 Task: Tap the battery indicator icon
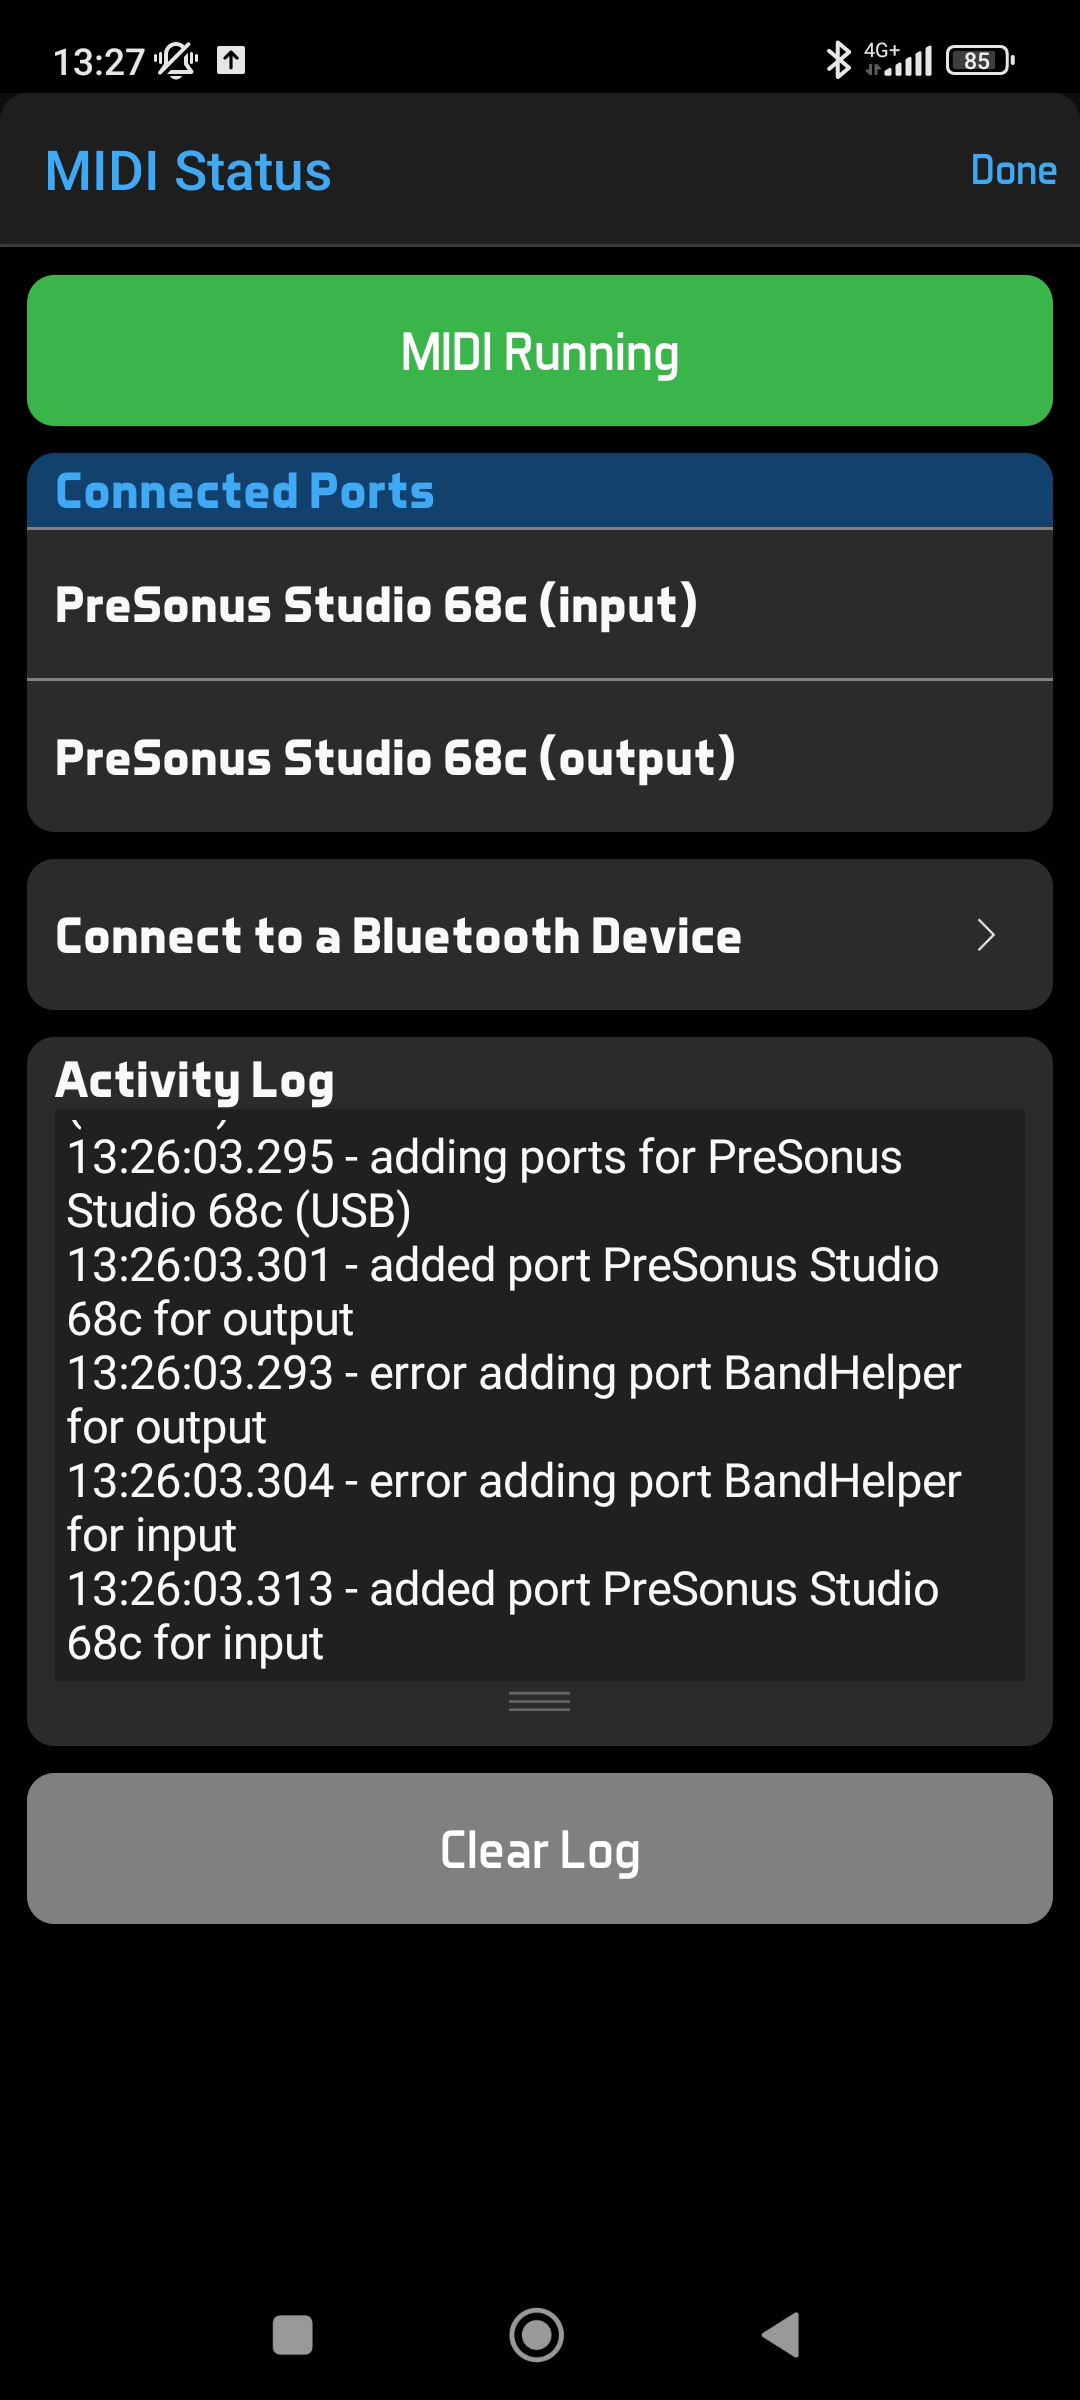click(x=980, y=60)
